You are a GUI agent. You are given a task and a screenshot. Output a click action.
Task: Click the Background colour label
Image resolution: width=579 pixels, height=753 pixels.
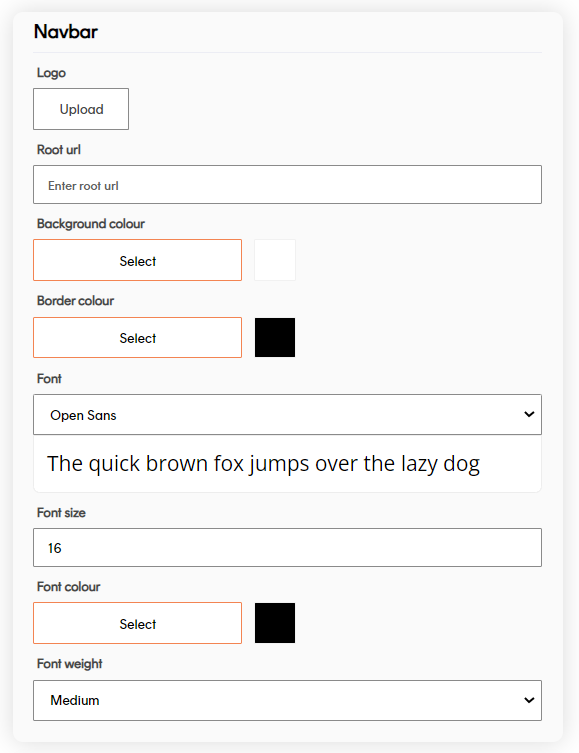91,224
